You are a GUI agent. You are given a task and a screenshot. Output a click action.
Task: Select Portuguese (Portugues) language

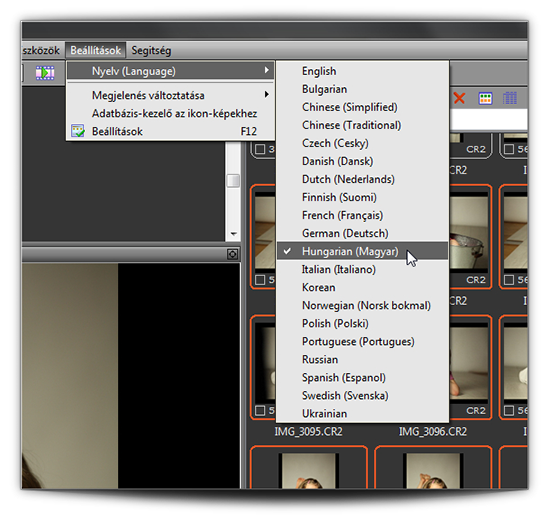point(362,341)
